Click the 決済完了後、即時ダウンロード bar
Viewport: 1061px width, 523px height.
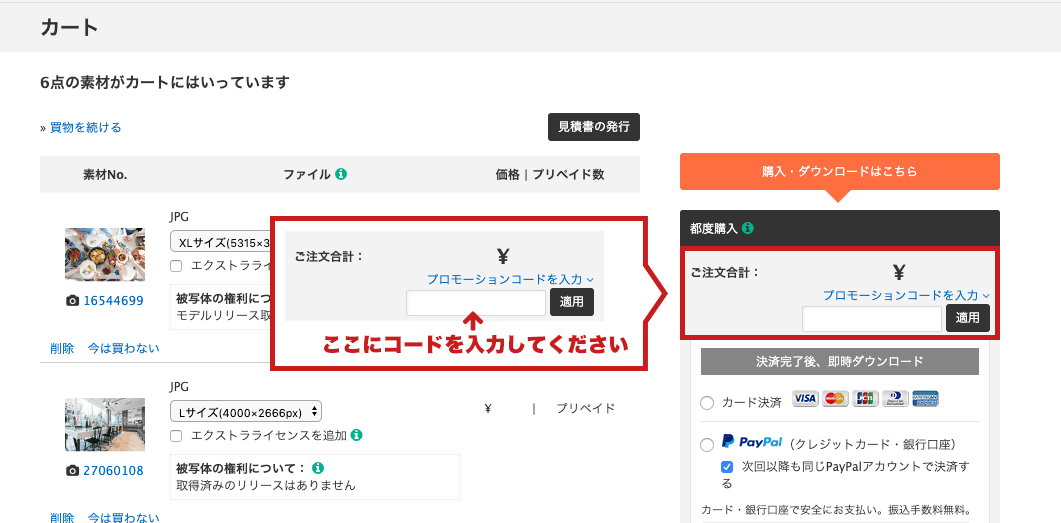[840, 361]
